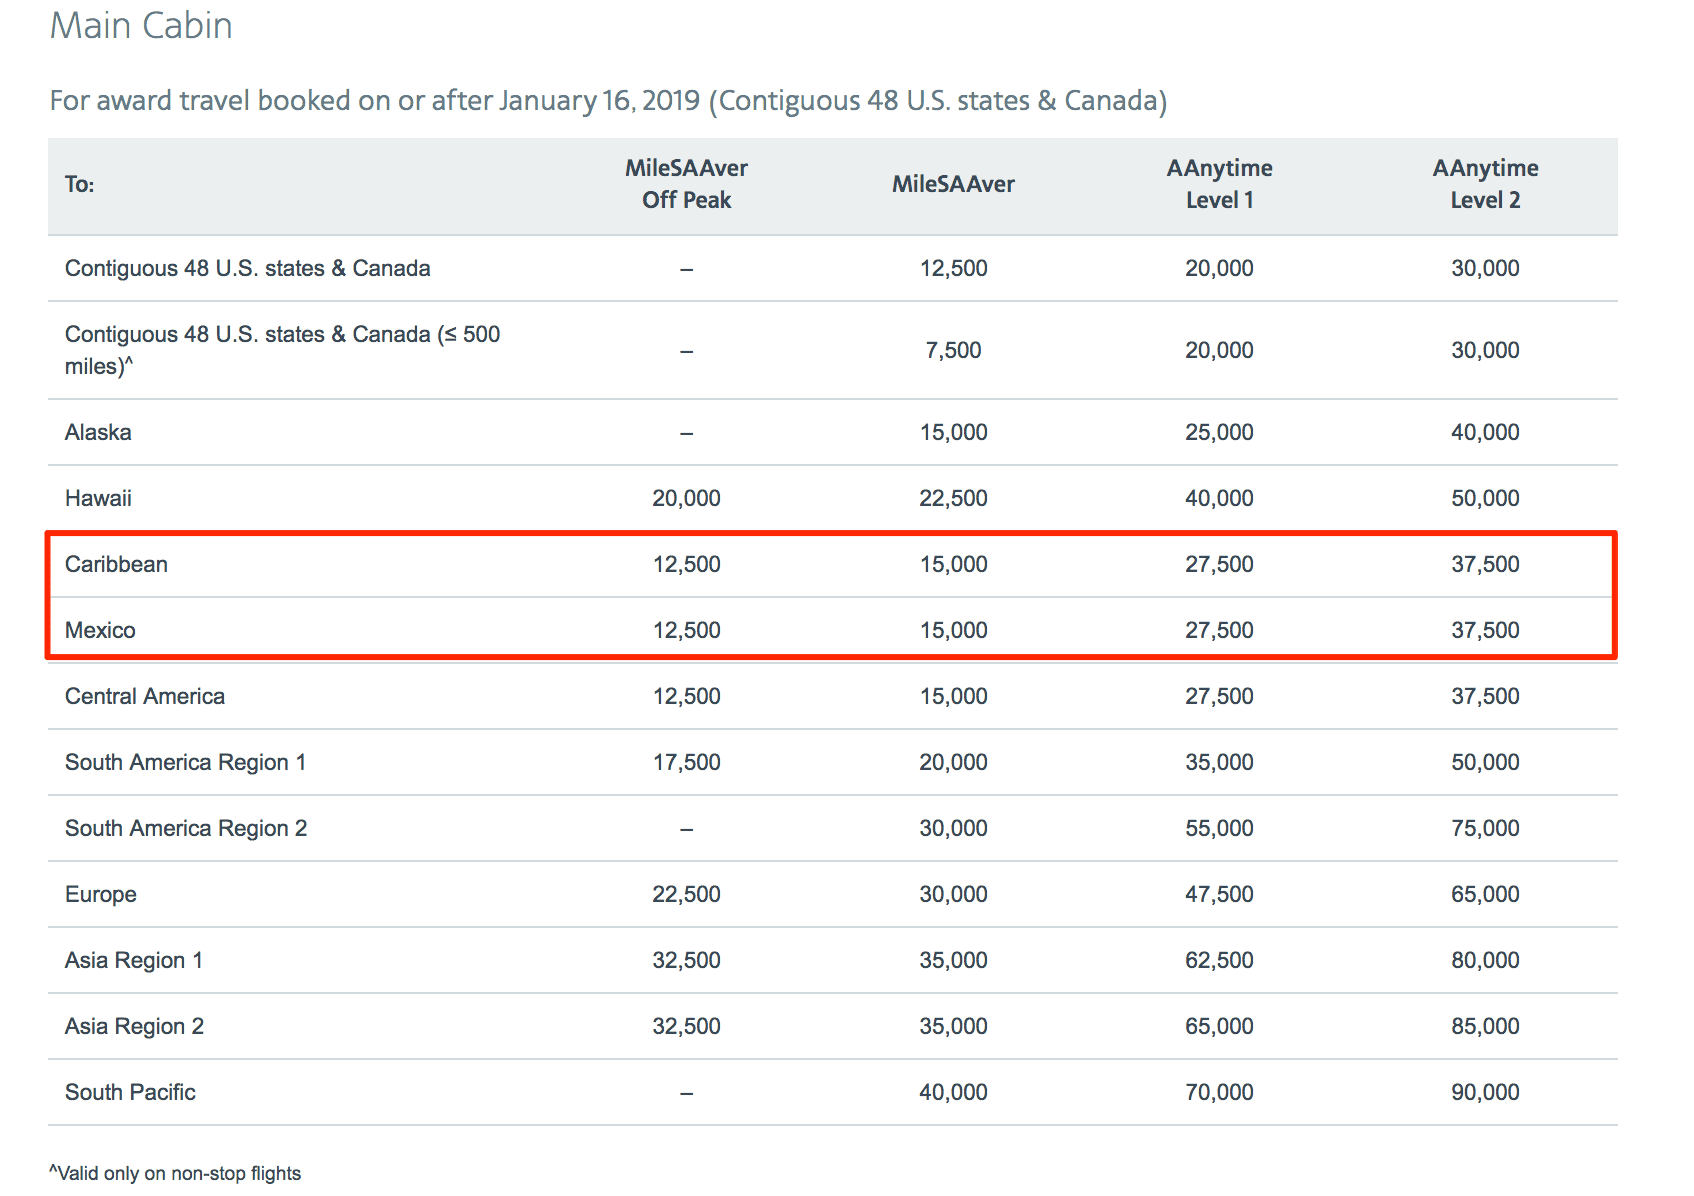Click the Main Cabin heading
The height and width of the screenshot is (1196, 1694).
pyautogui.click(x=142, y=26)
